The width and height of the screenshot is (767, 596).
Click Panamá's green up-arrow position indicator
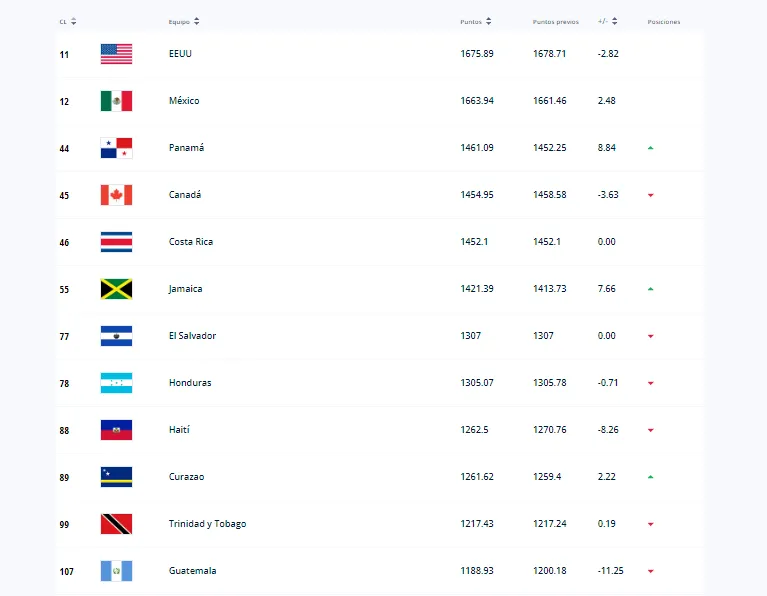tap(650, 148)
